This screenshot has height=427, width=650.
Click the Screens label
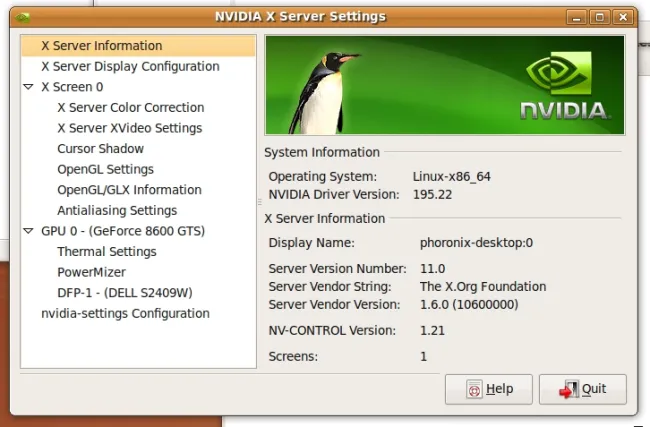[x=293, y=357]
